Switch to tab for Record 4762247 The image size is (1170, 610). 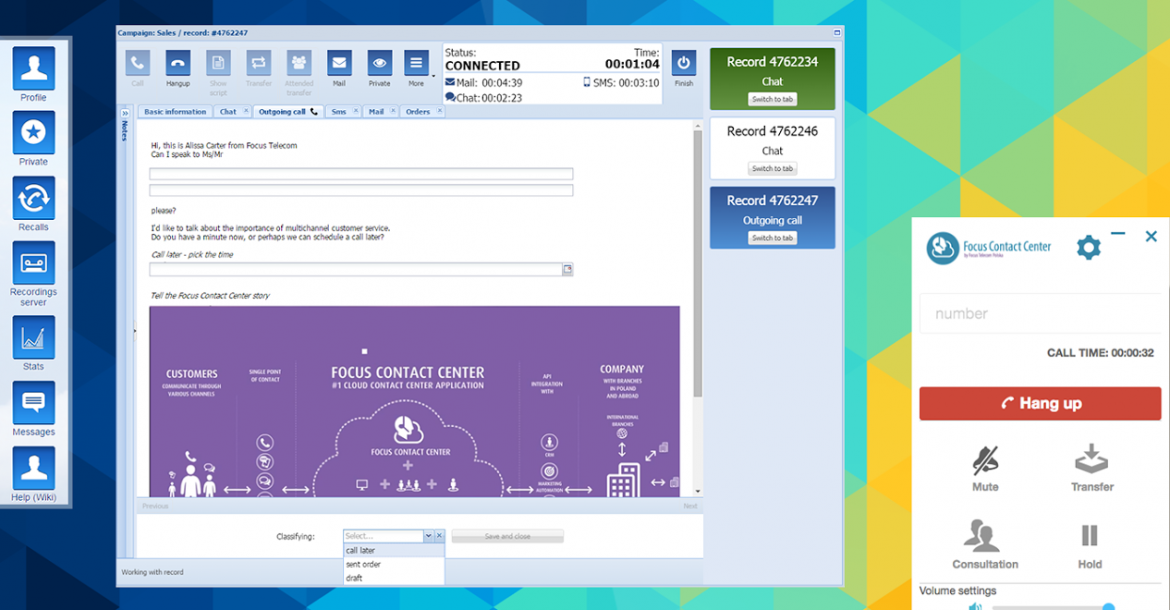[x=772, y=238]
